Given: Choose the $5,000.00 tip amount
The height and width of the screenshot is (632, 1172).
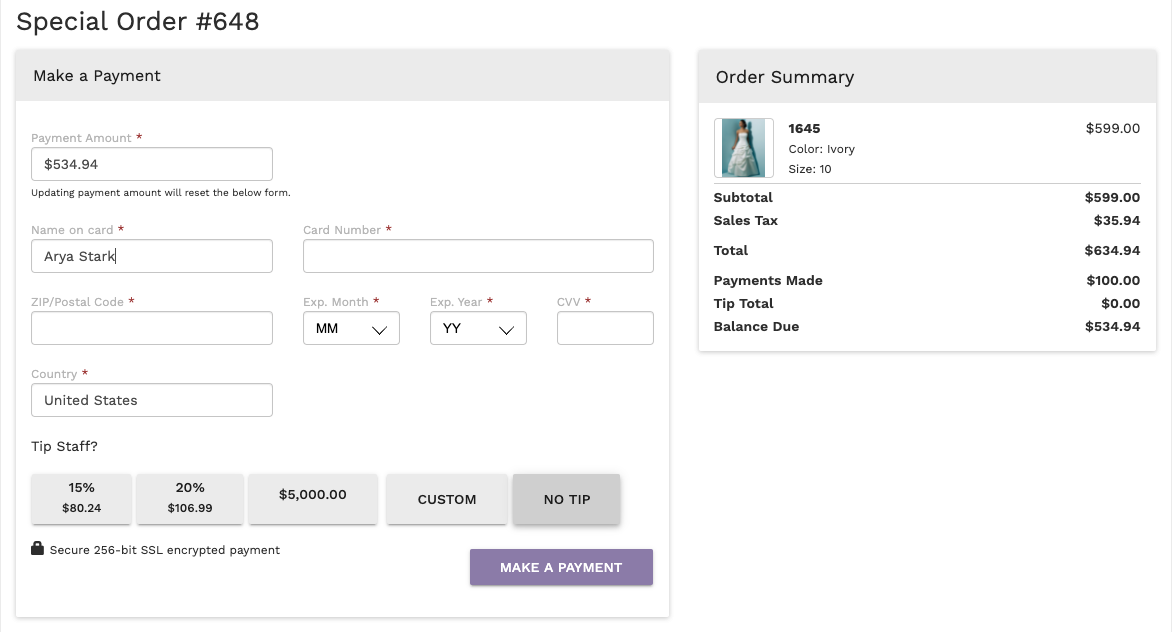Looking at the screenshot, I should (312, 498).
